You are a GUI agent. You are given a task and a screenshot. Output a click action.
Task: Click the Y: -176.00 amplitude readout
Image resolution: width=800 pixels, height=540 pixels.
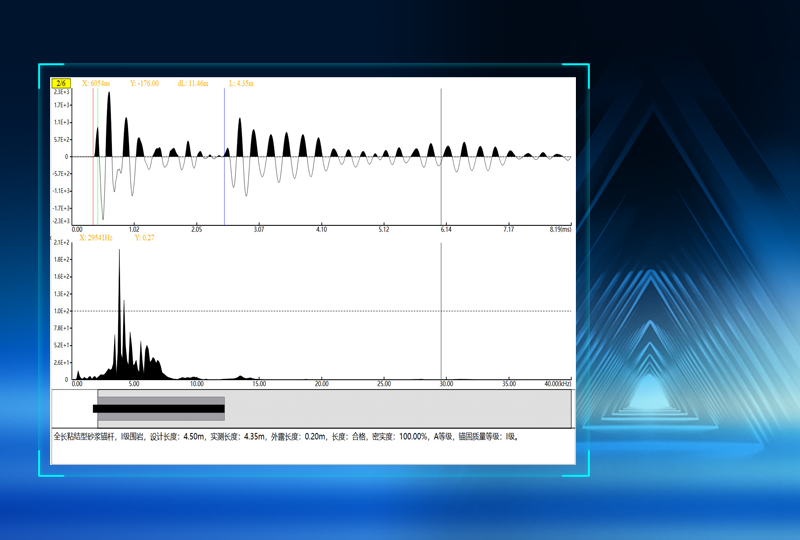pos(144,83)
